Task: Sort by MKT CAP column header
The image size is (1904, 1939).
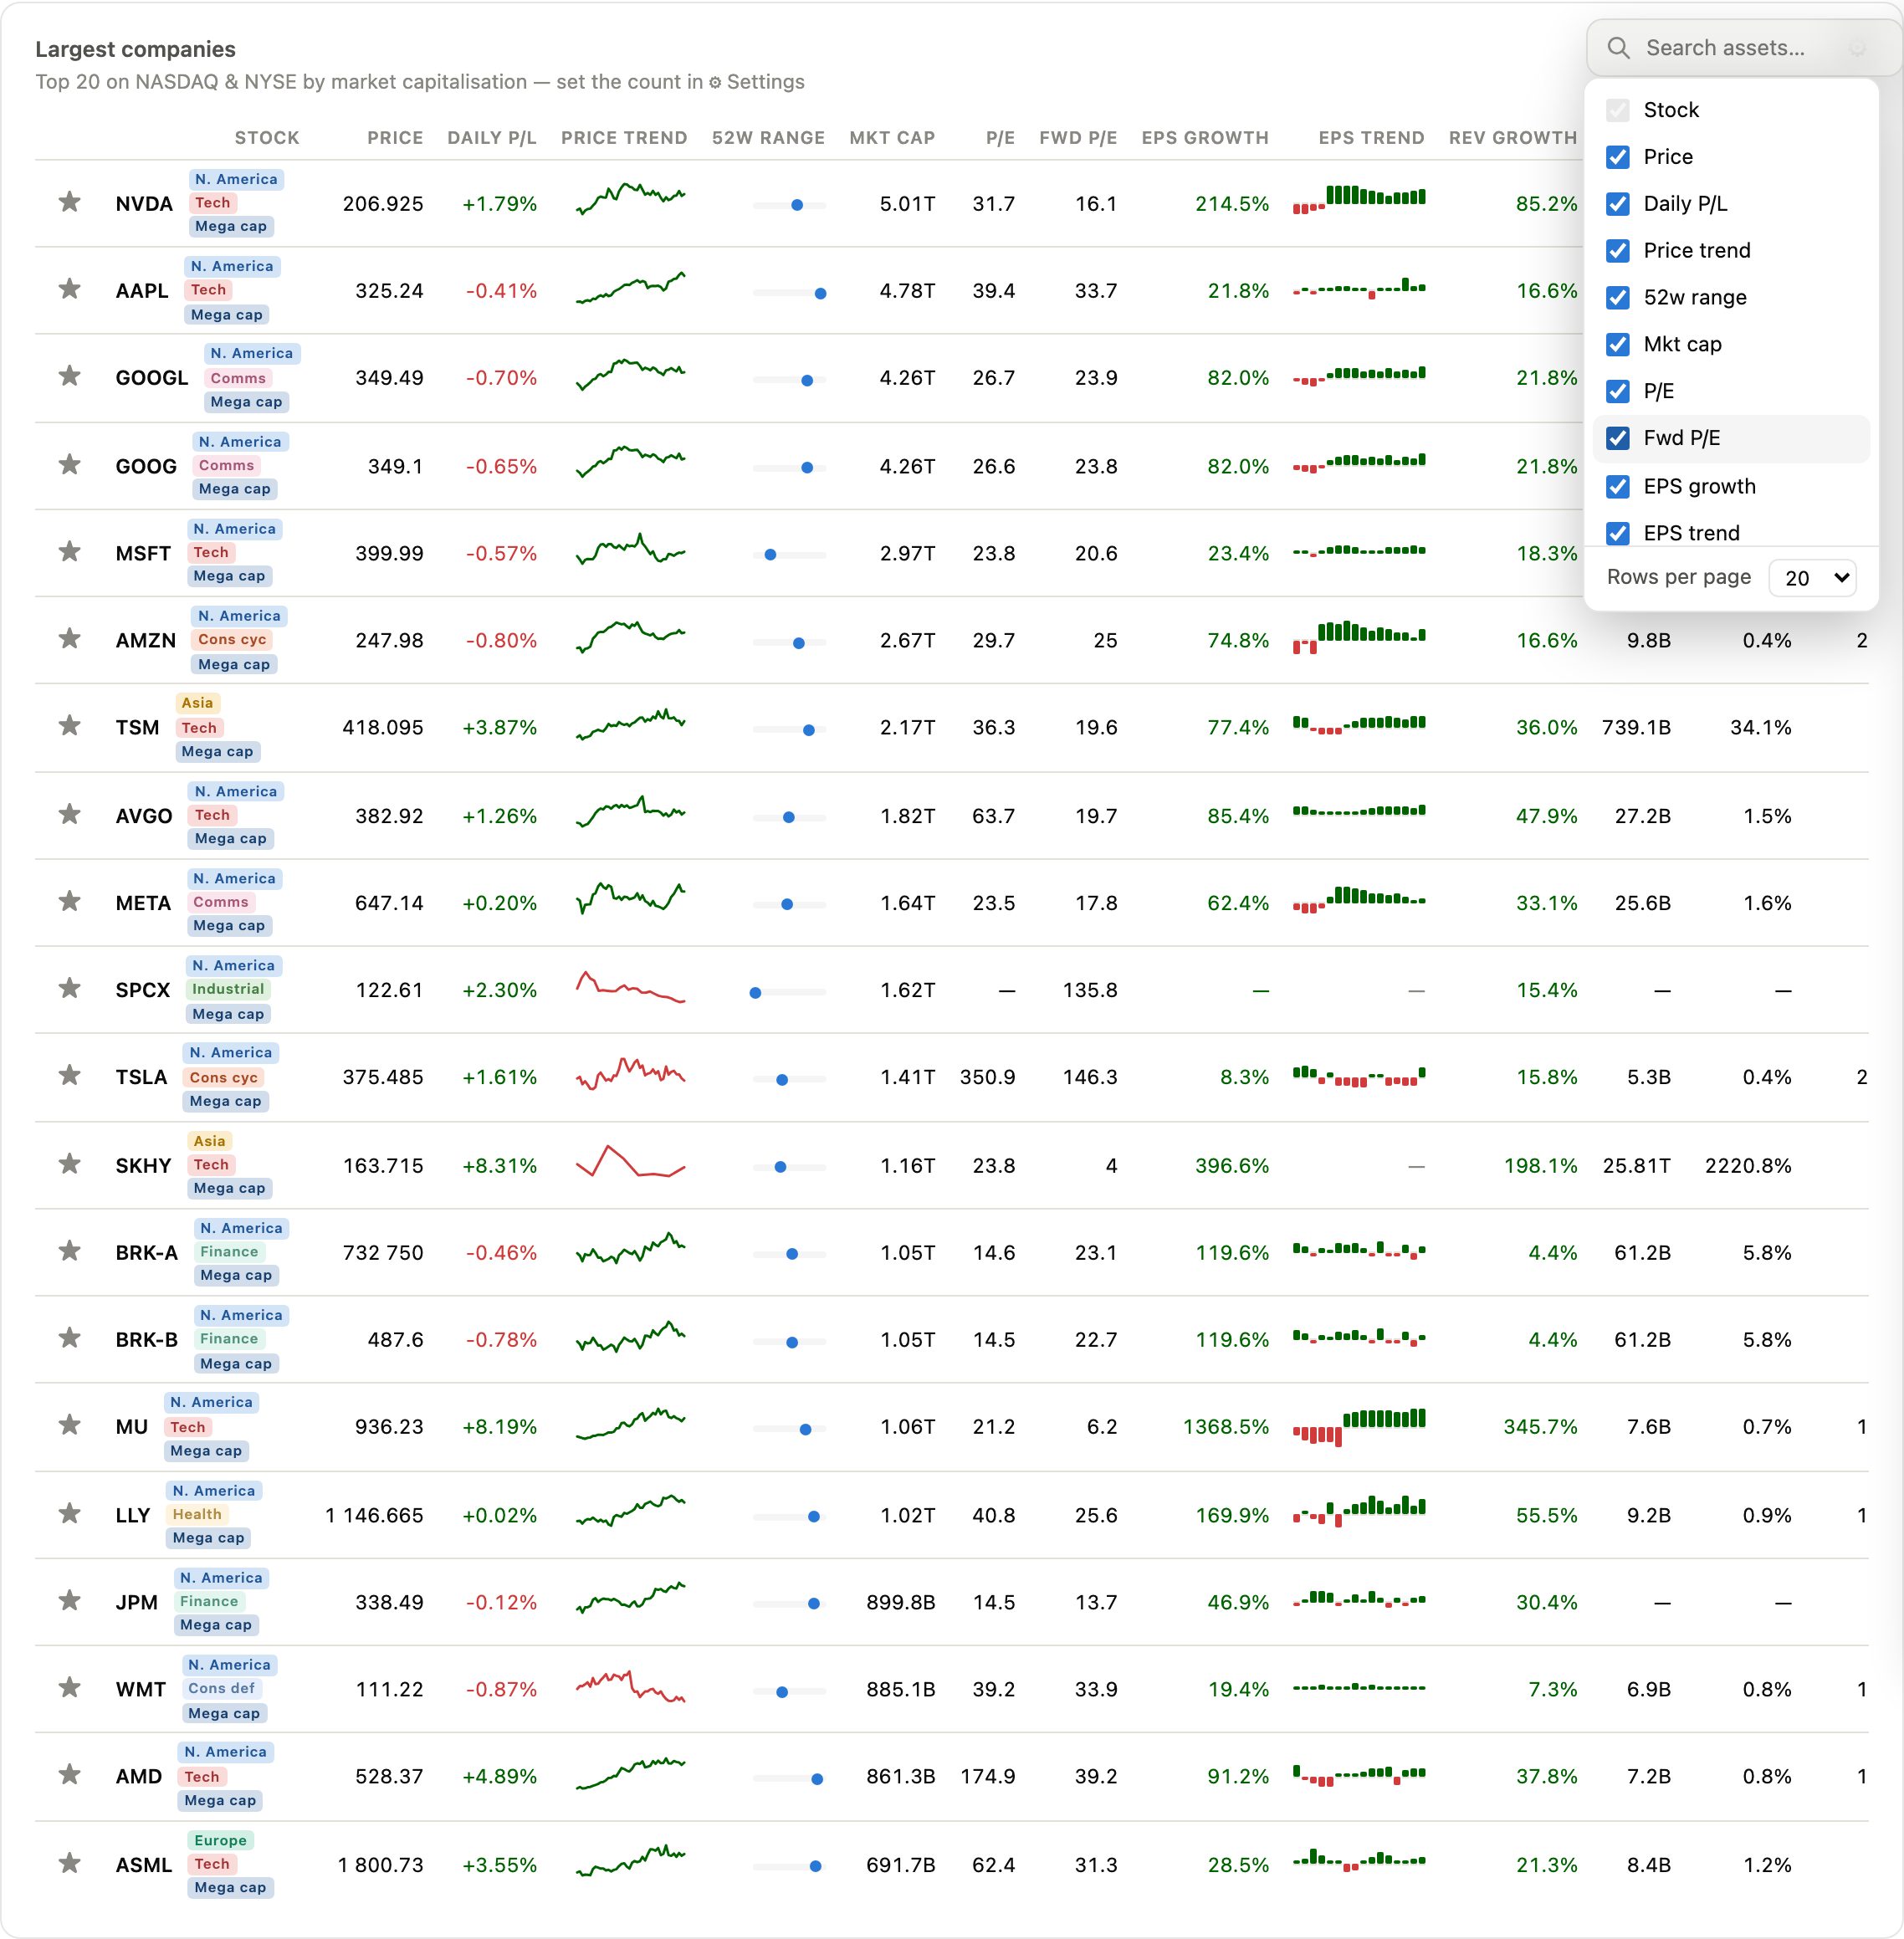Action: [x=892, y=138]
